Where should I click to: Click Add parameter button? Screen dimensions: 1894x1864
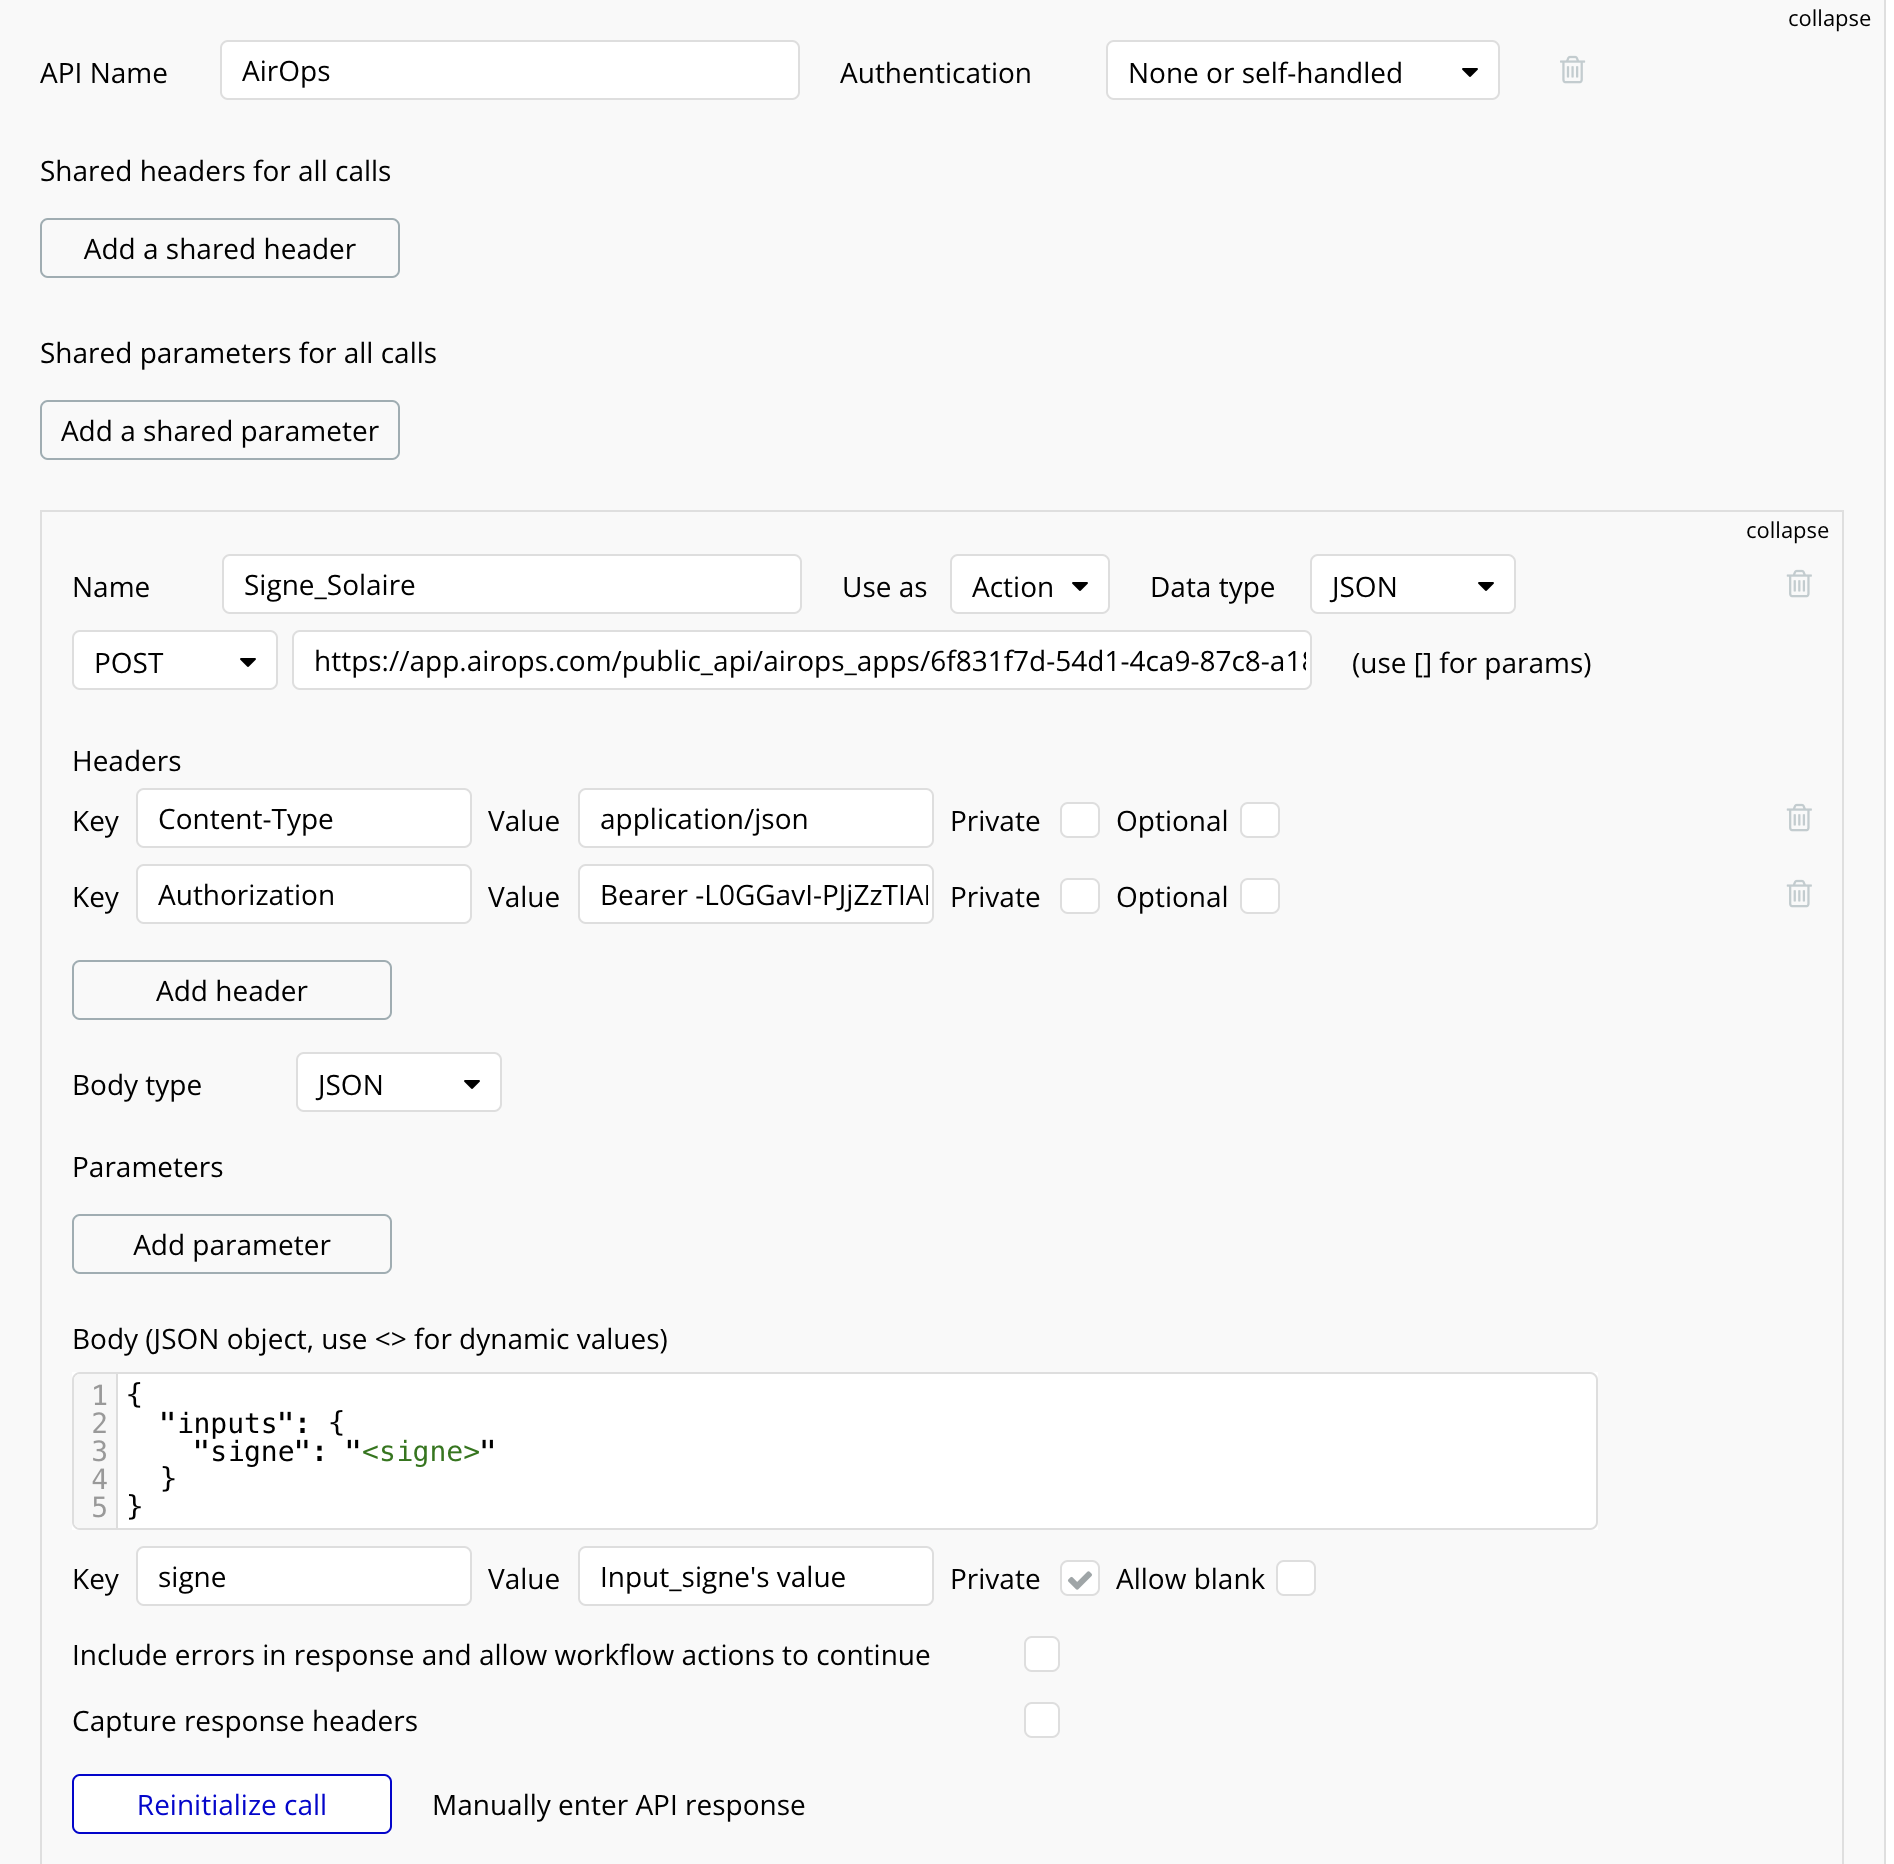pos(232,1245)
